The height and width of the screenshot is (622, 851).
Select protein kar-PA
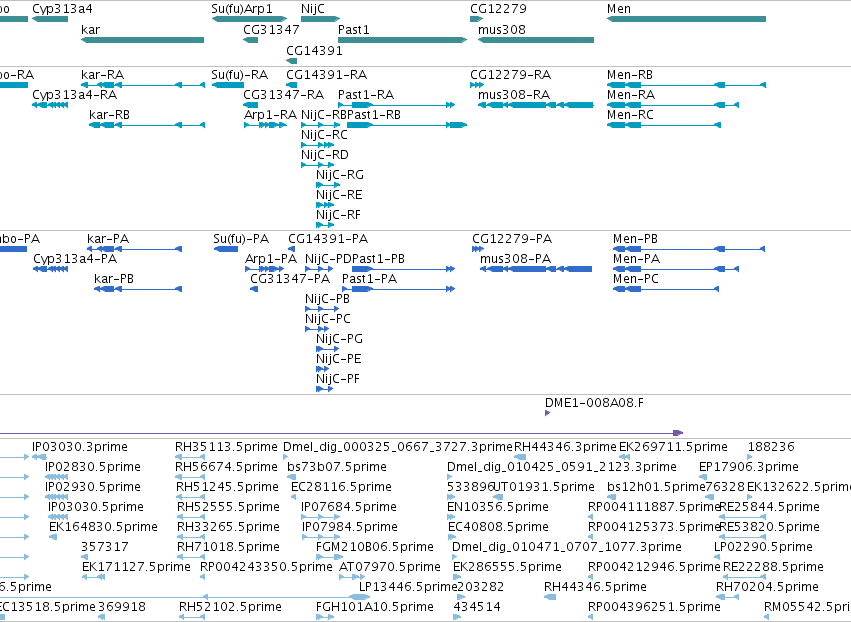[134, 249]
